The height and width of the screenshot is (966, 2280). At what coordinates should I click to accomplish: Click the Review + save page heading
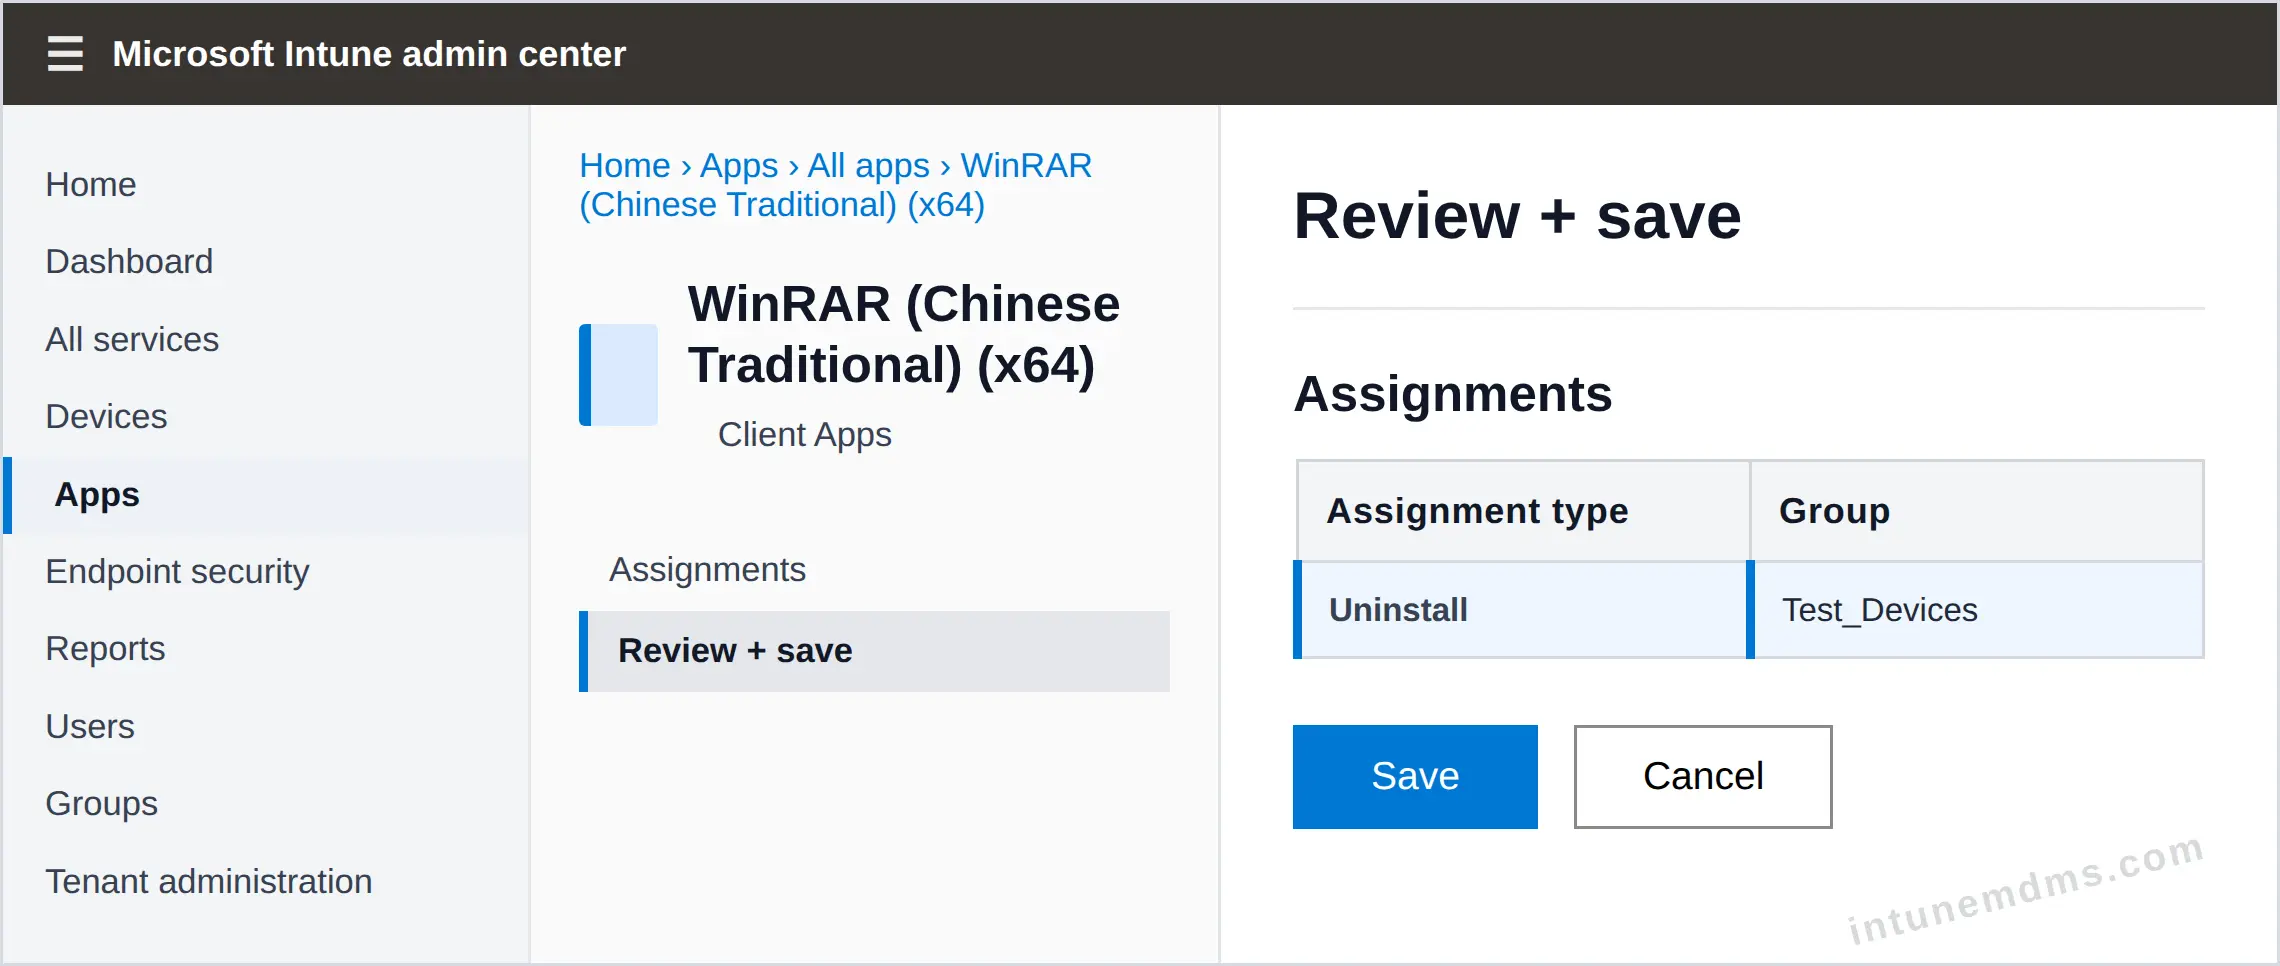pos(1517,216)
